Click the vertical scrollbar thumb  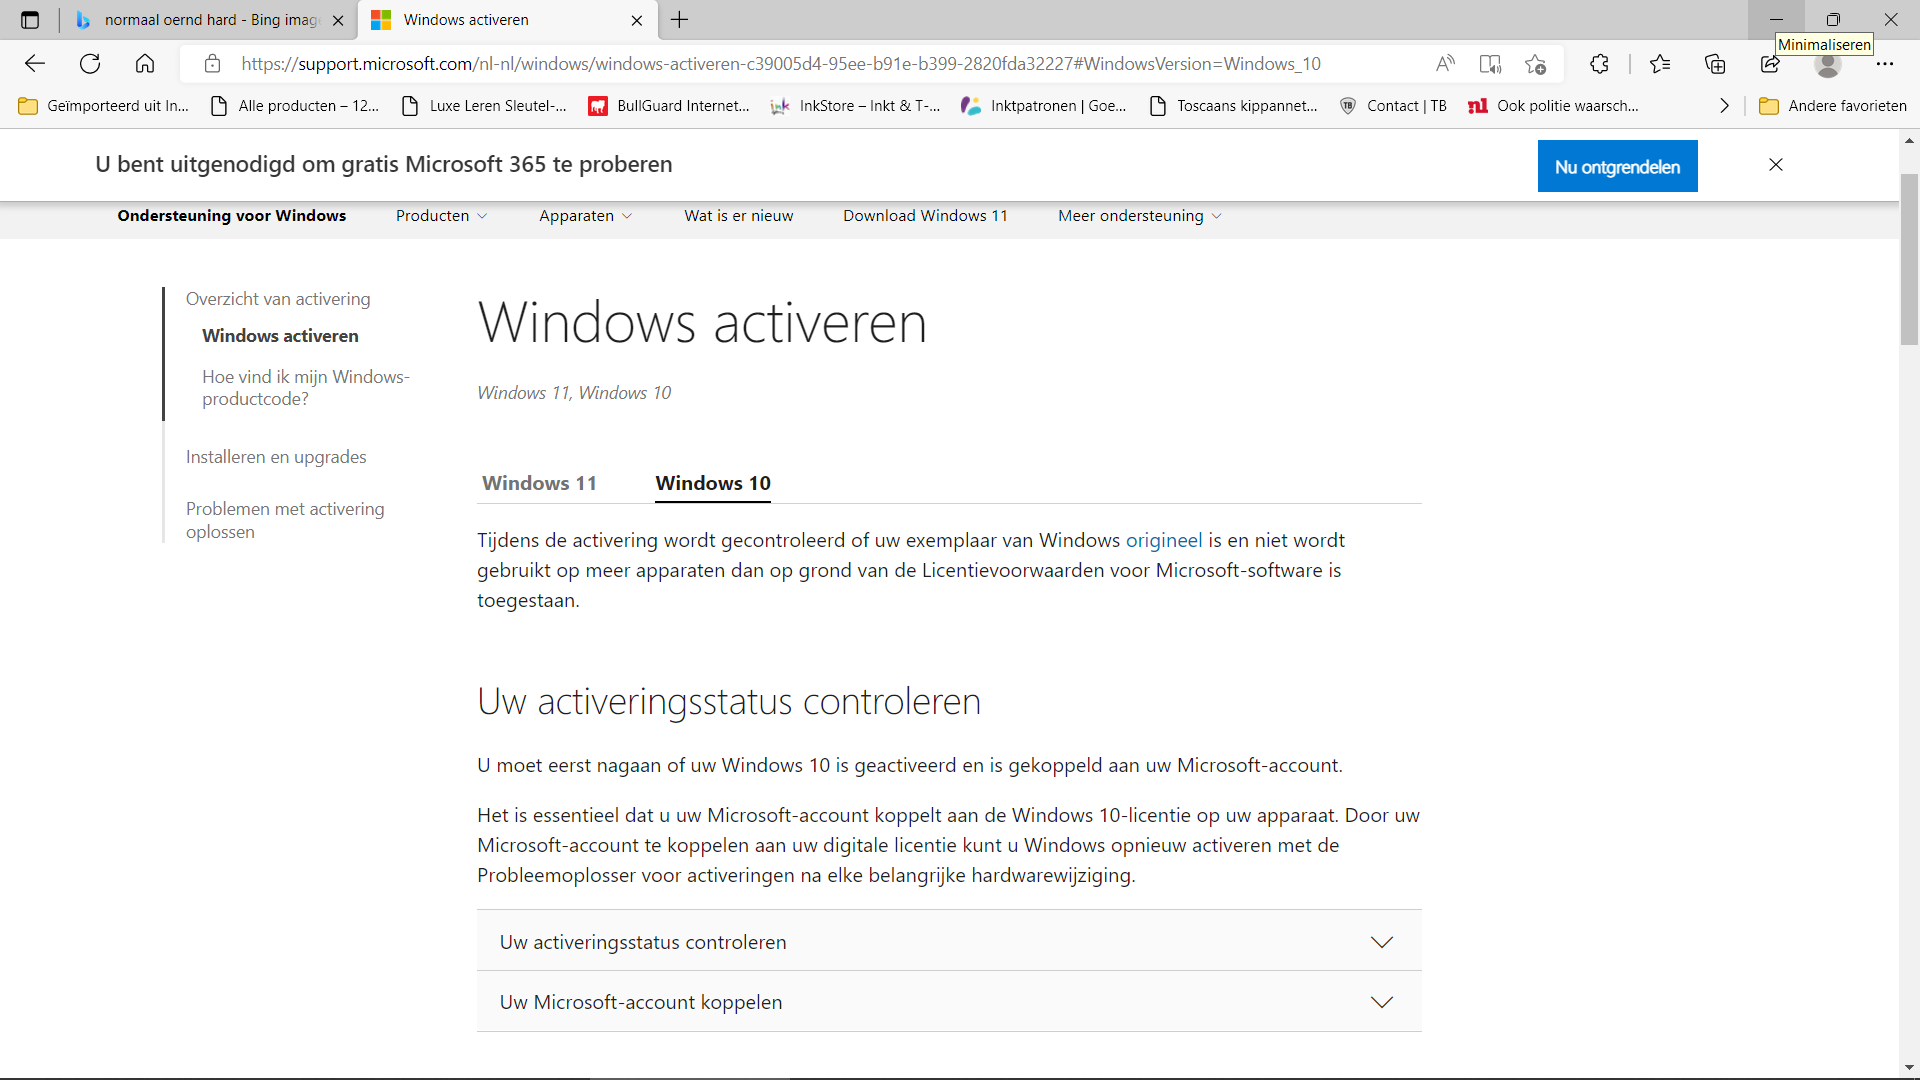[x=1909, y=259]
